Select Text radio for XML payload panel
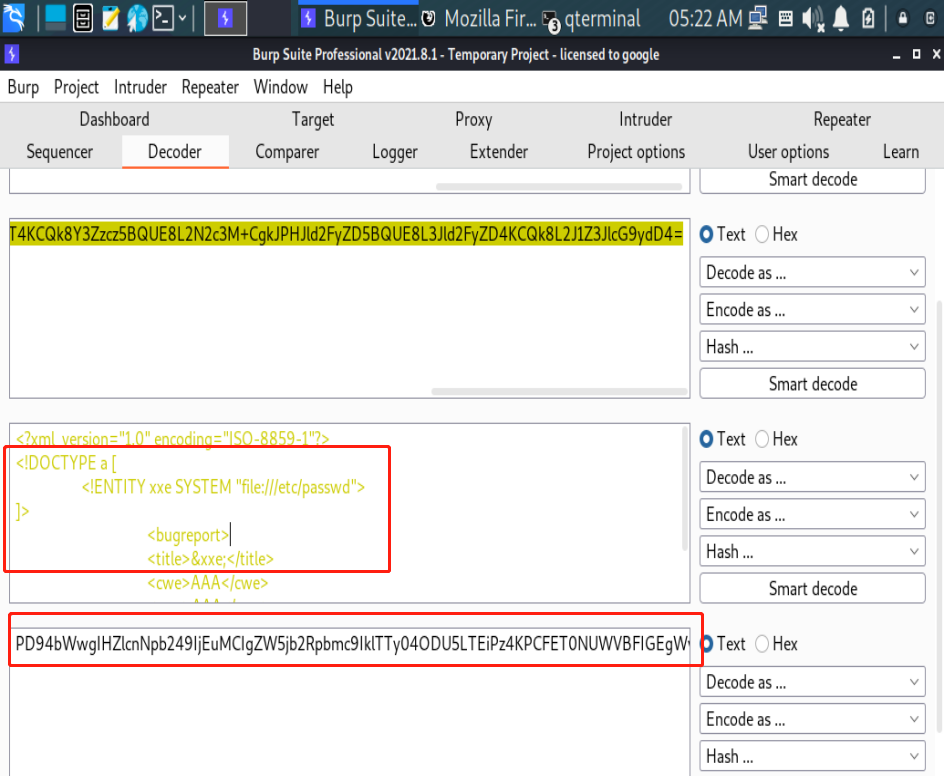This screenshot has height=776, width=944. pyautogui.click(x=707, y=439)
